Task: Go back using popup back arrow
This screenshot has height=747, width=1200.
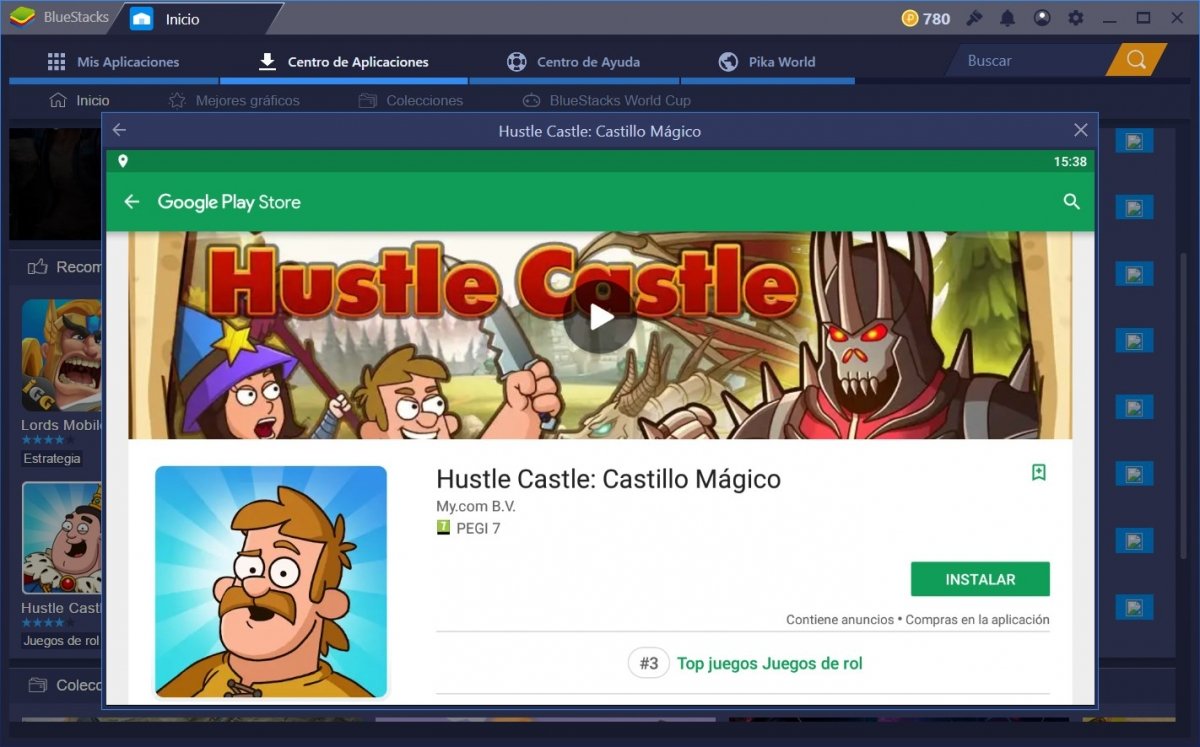Action: tap(119, 130)
